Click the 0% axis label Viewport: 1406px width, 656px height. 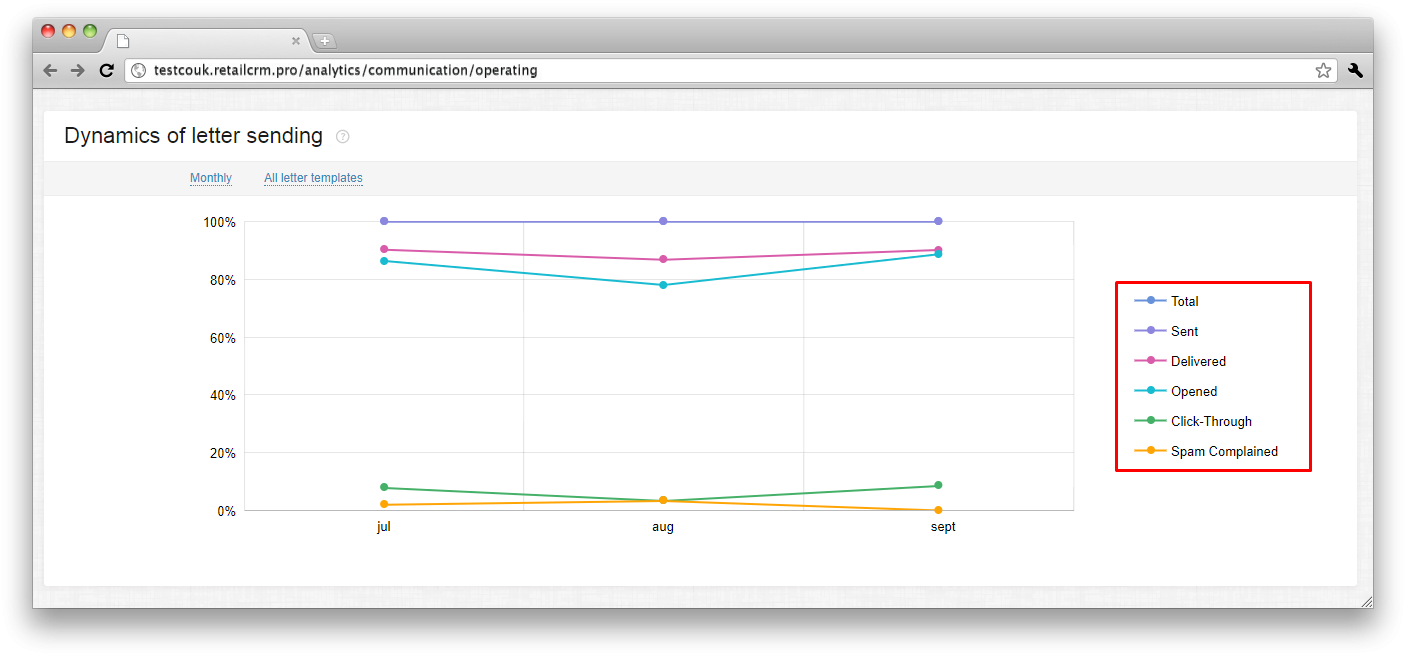tap(226, 511)
